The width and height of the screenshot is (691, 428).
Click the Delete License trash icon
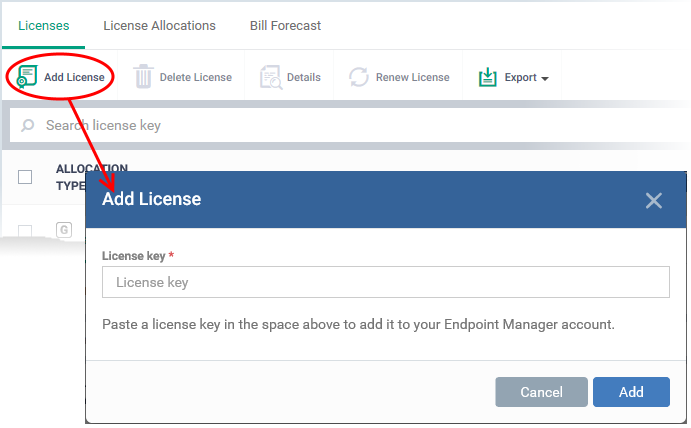point(143,77)
